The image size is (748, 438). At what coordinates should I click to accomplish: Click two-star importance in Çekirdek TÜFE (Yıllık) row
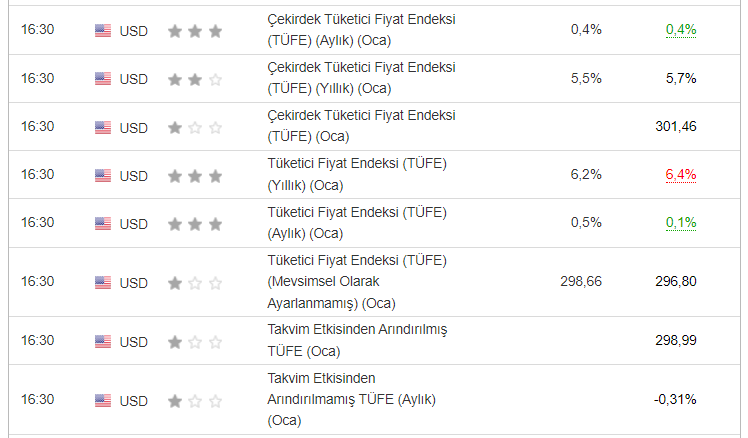195,78
